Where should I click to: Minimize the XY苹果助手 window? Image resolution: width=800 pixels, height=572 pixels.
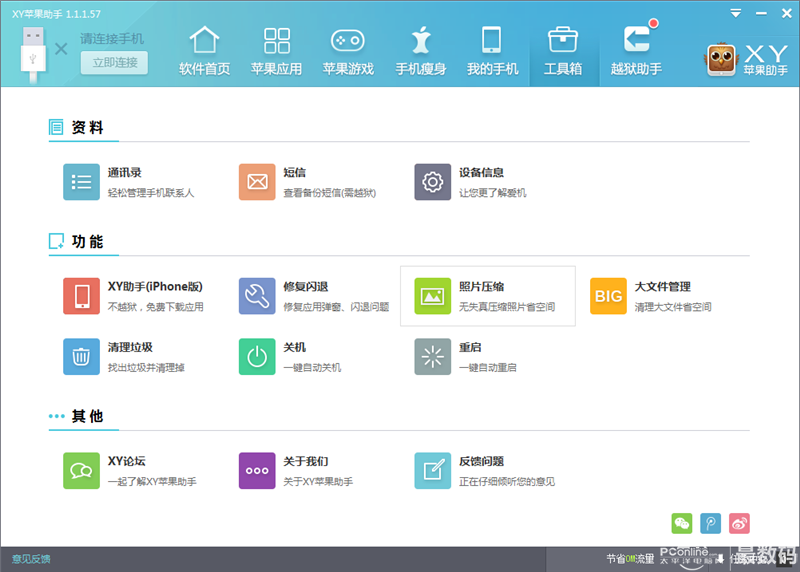tap(761, 14)
